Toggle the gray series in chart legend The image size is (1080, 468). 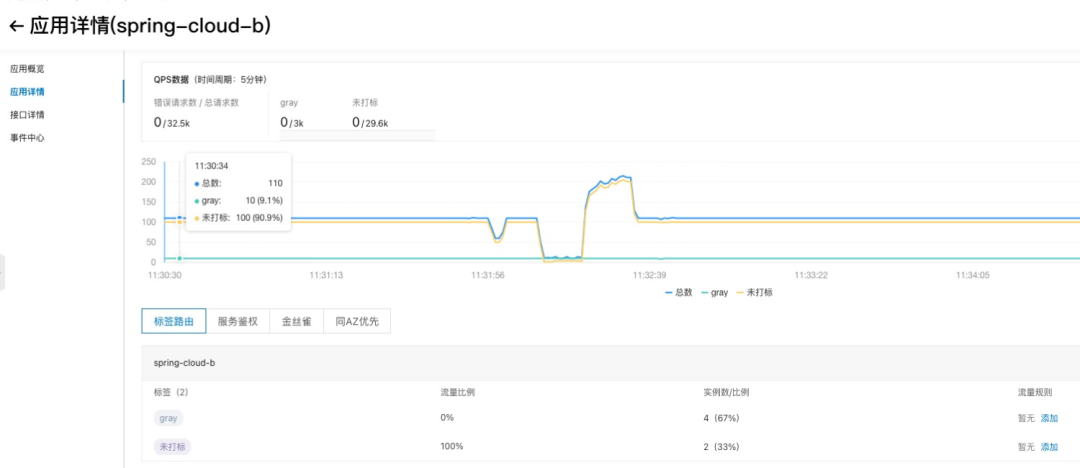click(714, 292)
